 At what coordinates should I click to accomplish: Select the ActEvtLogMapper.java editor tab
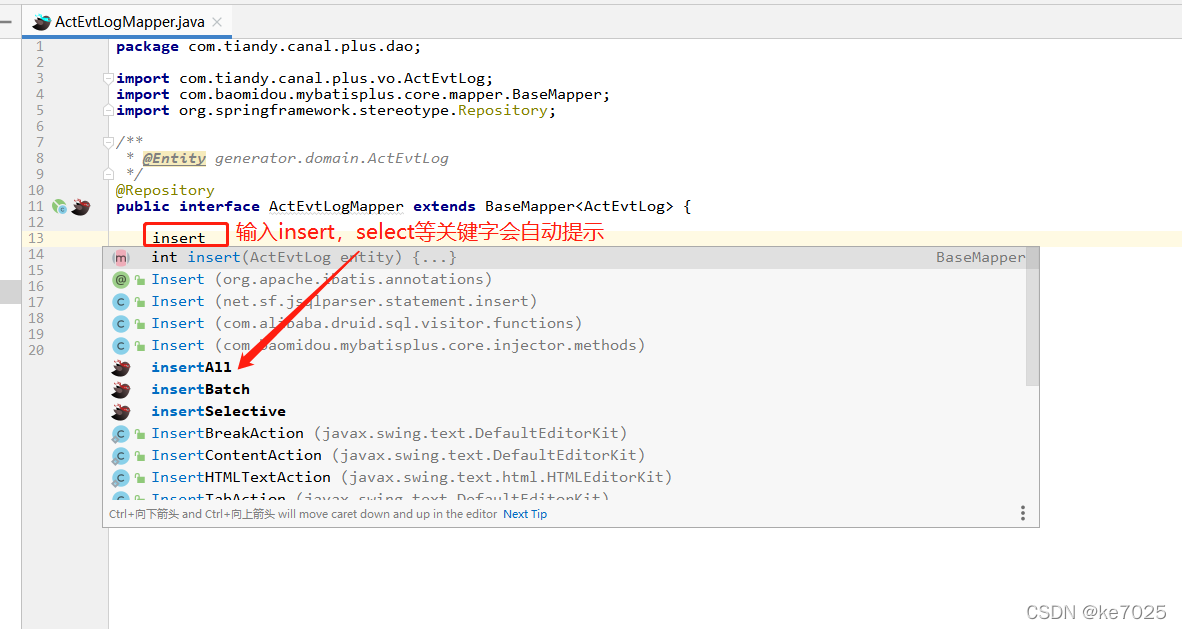[129, 22]
